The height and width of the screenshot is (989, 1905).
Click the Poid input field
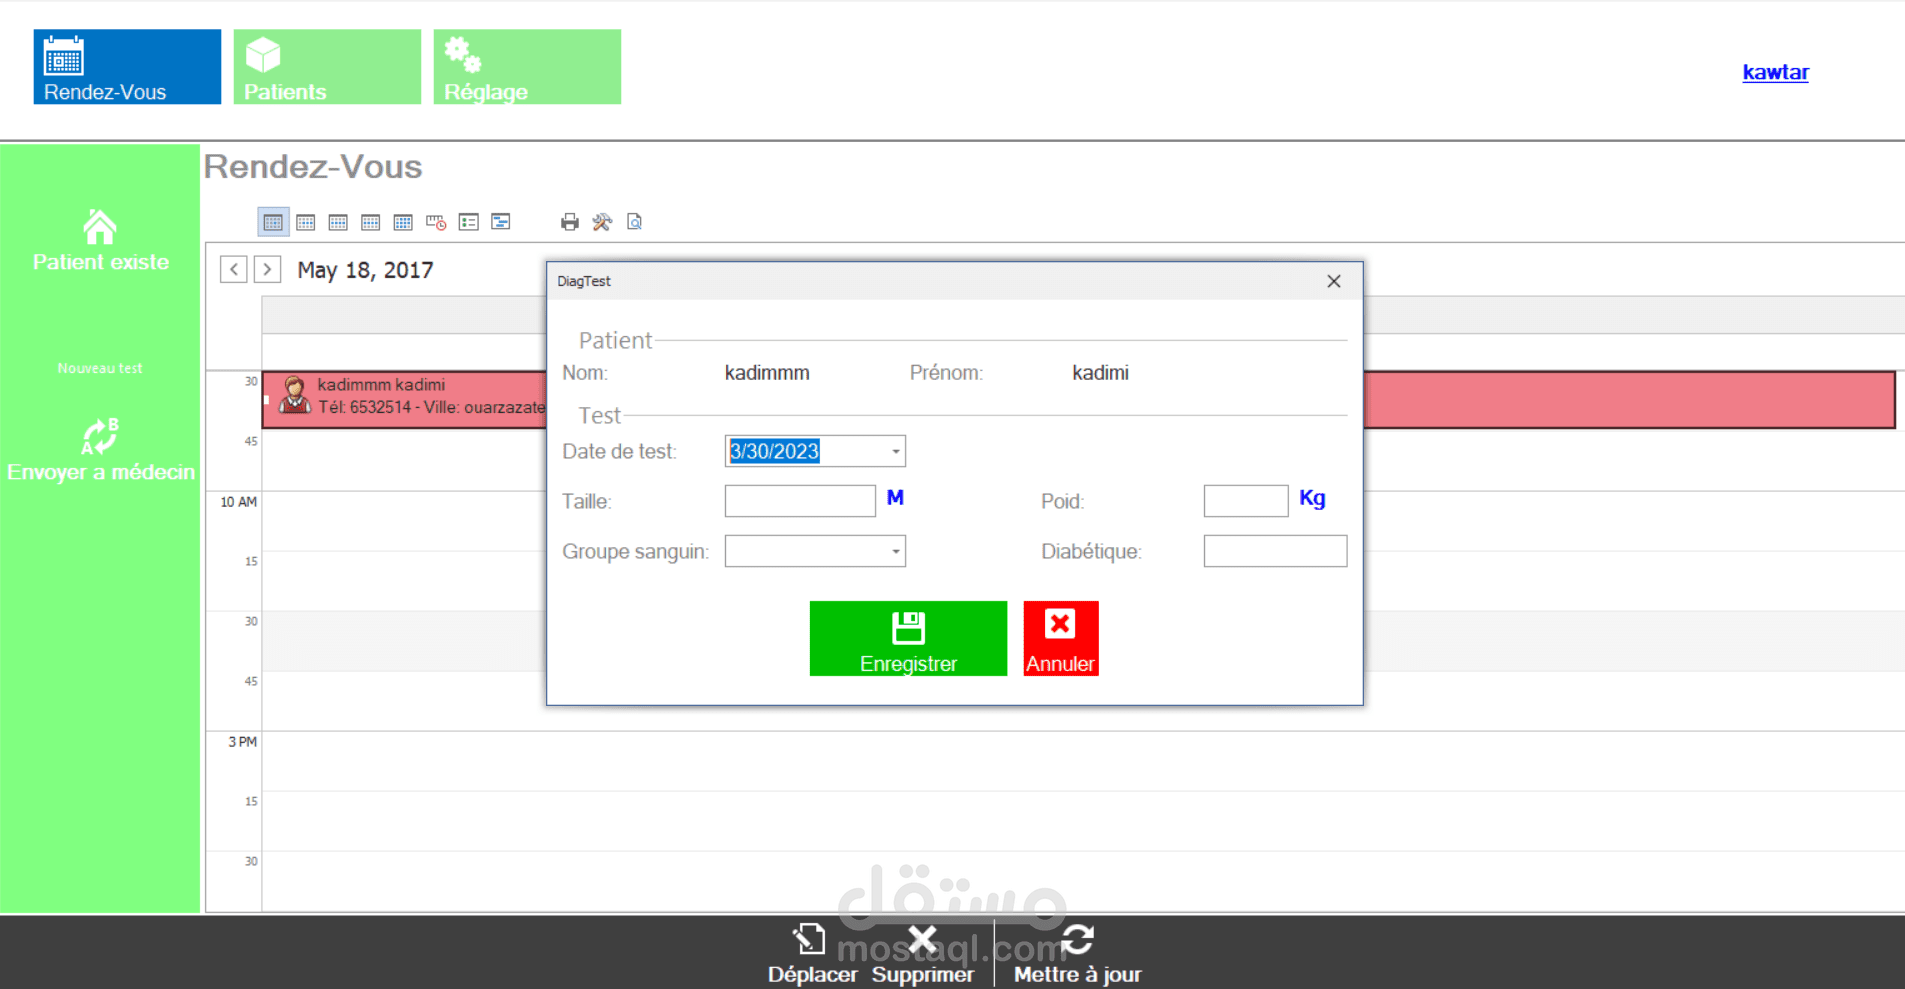pyautogui.click(x=1246, y=501)
